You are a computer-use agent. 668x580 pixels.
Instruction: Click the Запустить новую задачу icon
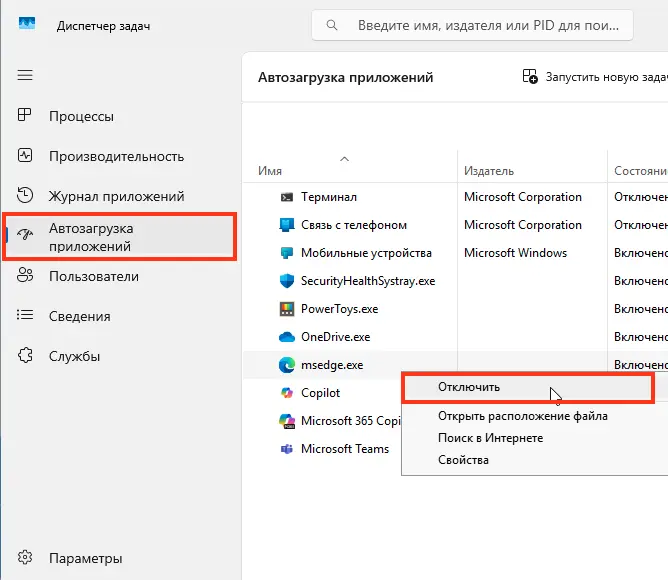530,77
